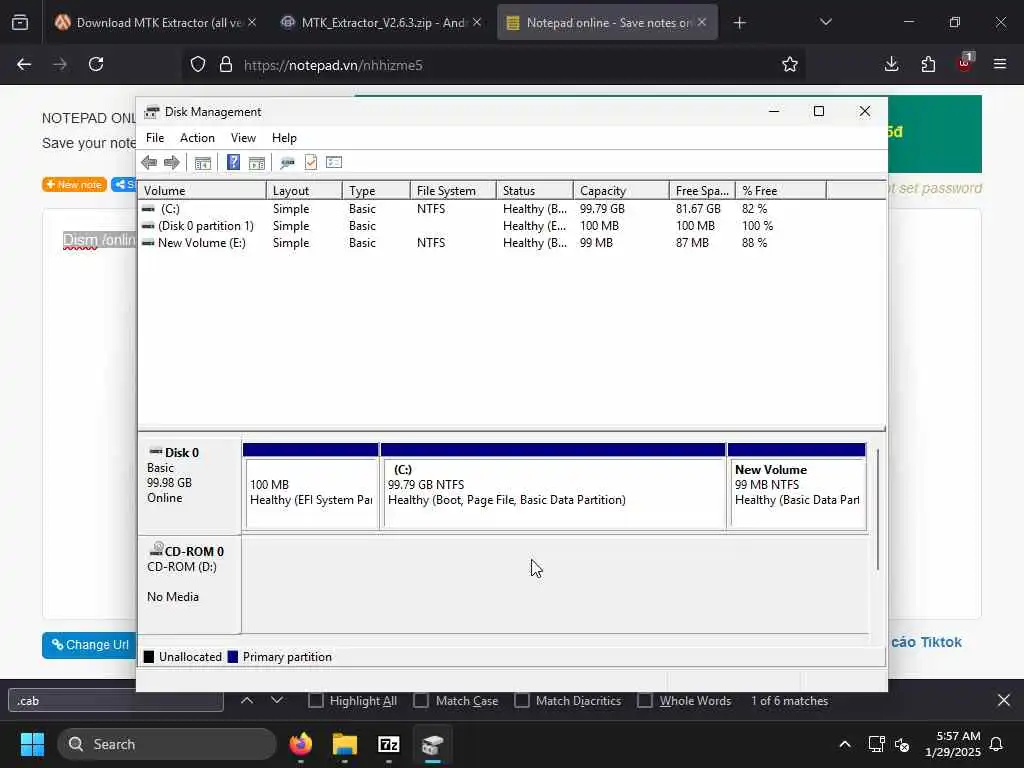Enable Match Diacritics checkbox
Screen dimensions: 1024x768
(x=522, y=700)
